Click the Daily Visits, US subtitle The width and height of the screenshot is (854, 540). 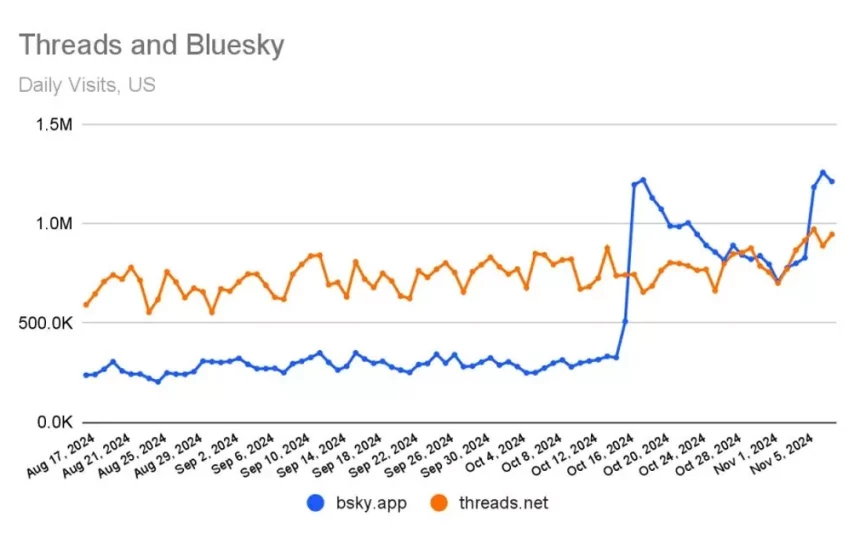click(87, 84)
